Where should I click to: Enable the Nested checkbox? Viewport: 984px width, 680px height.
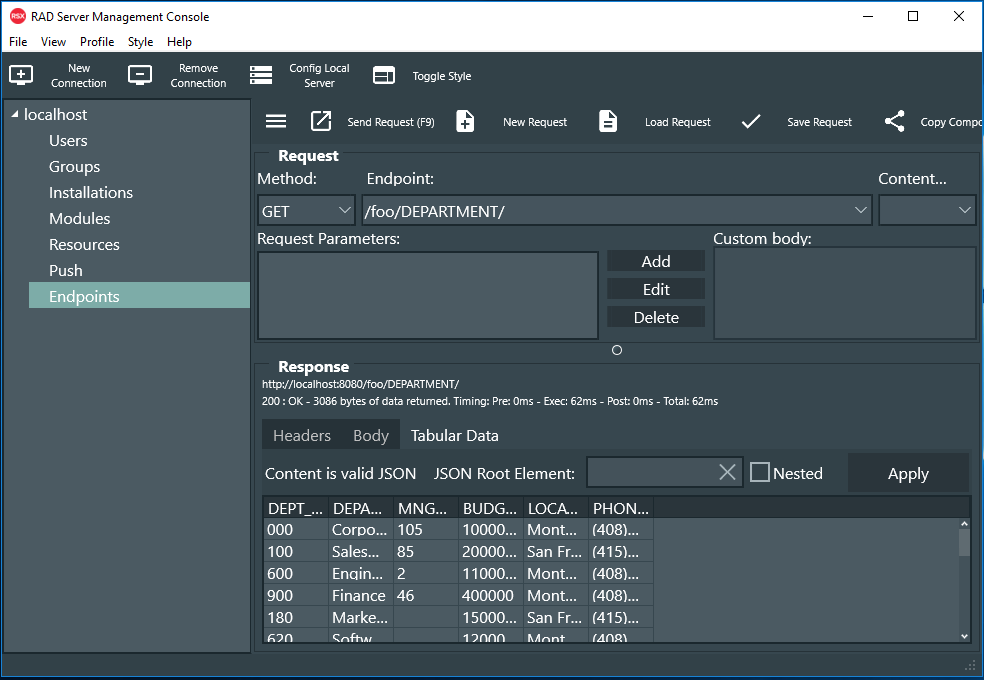760,472
